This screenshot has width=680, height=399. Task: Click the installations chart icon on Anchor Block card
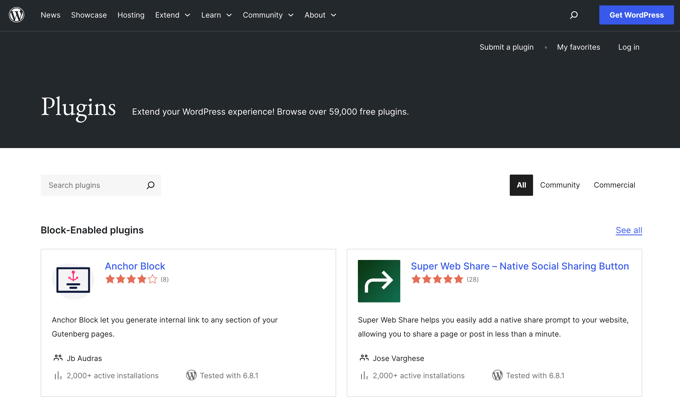click(x=58, y=376)
